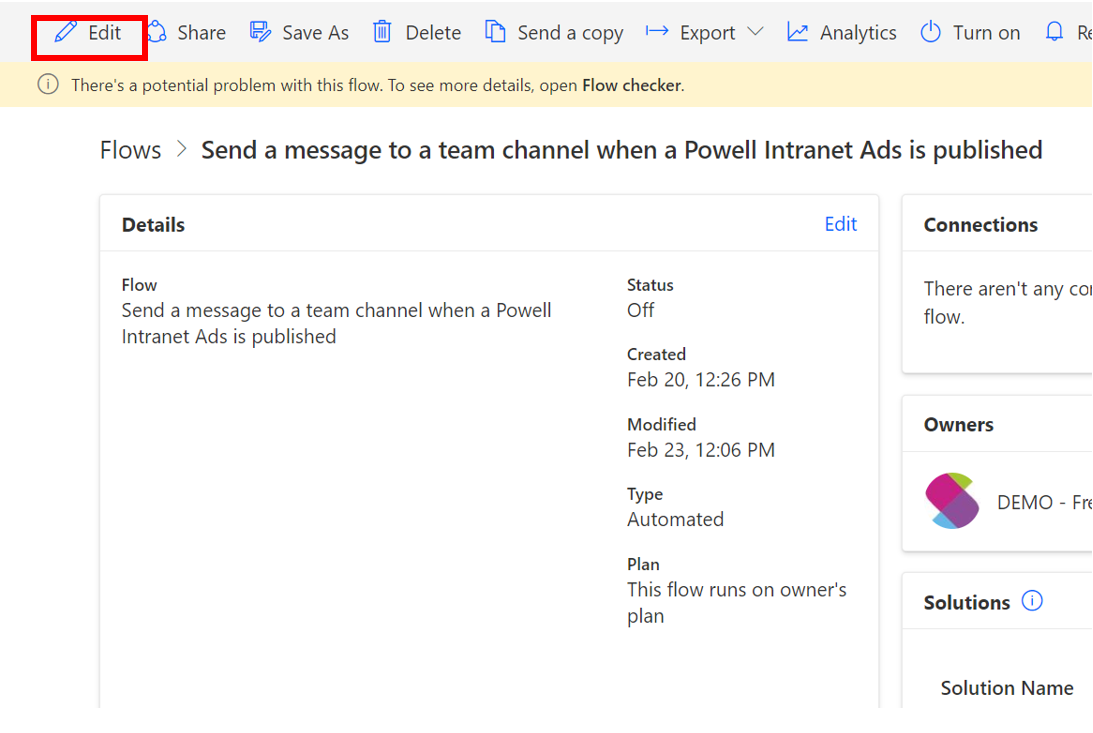The image size is (1093, 733).
Task: Click the Type value Automated
Action: 675,519
